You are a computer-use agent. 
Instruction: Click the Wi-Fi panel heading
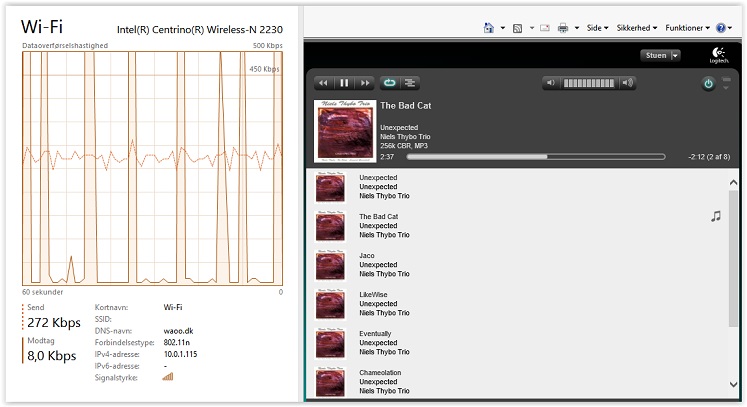click(42, 27)
